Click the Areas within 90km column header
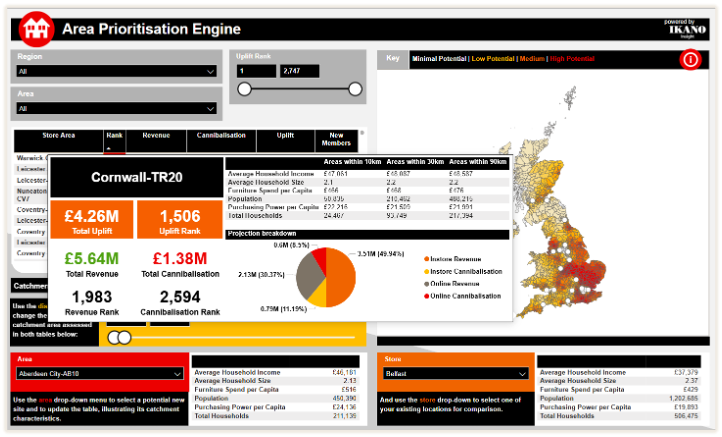 click(477, 162)
